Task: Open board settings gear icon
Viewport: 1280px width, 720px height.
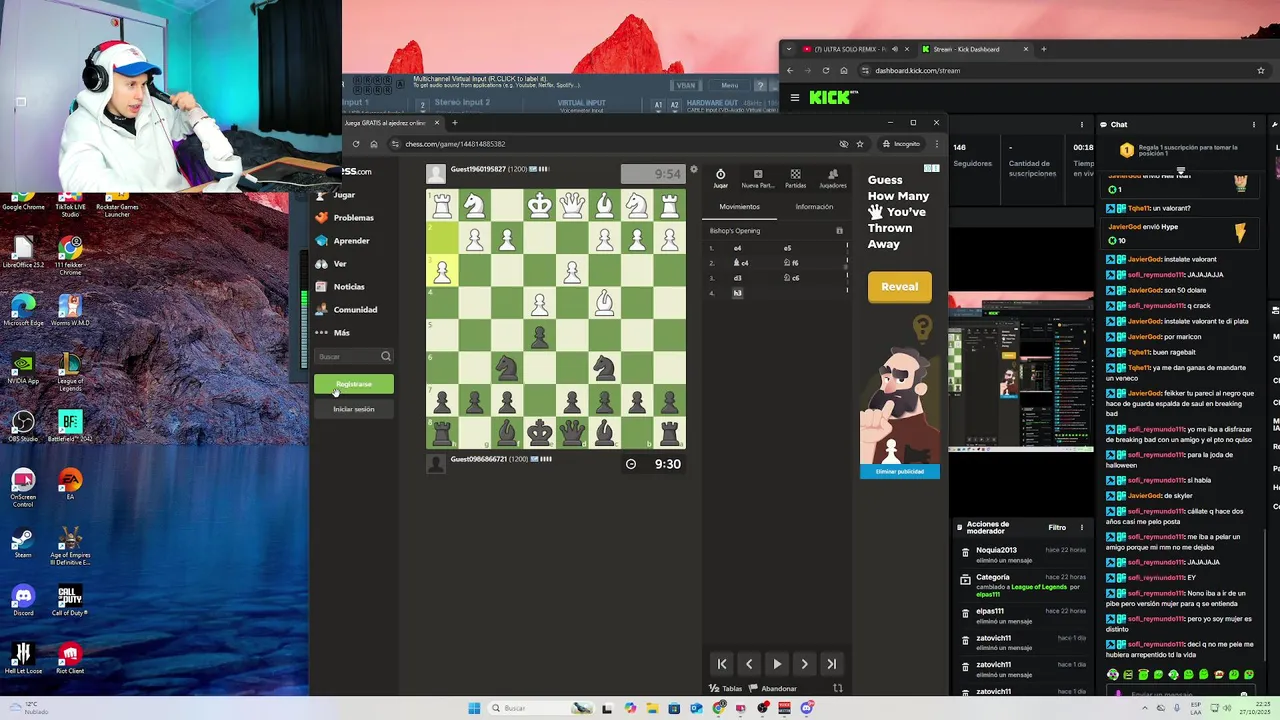Action: pyautogui.click(x=693, y=169)
